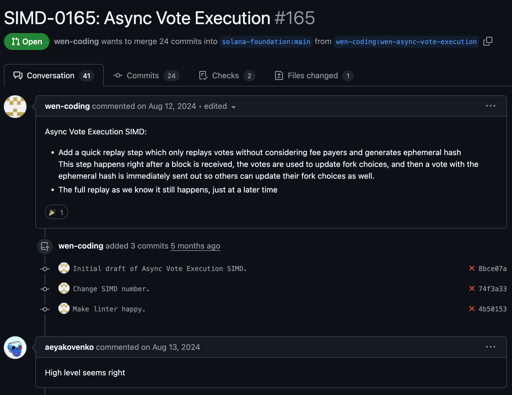Open commit hash 74f3a33
Image resolution: width=512 pixels, height=395 pixels.
coord(492,289)
